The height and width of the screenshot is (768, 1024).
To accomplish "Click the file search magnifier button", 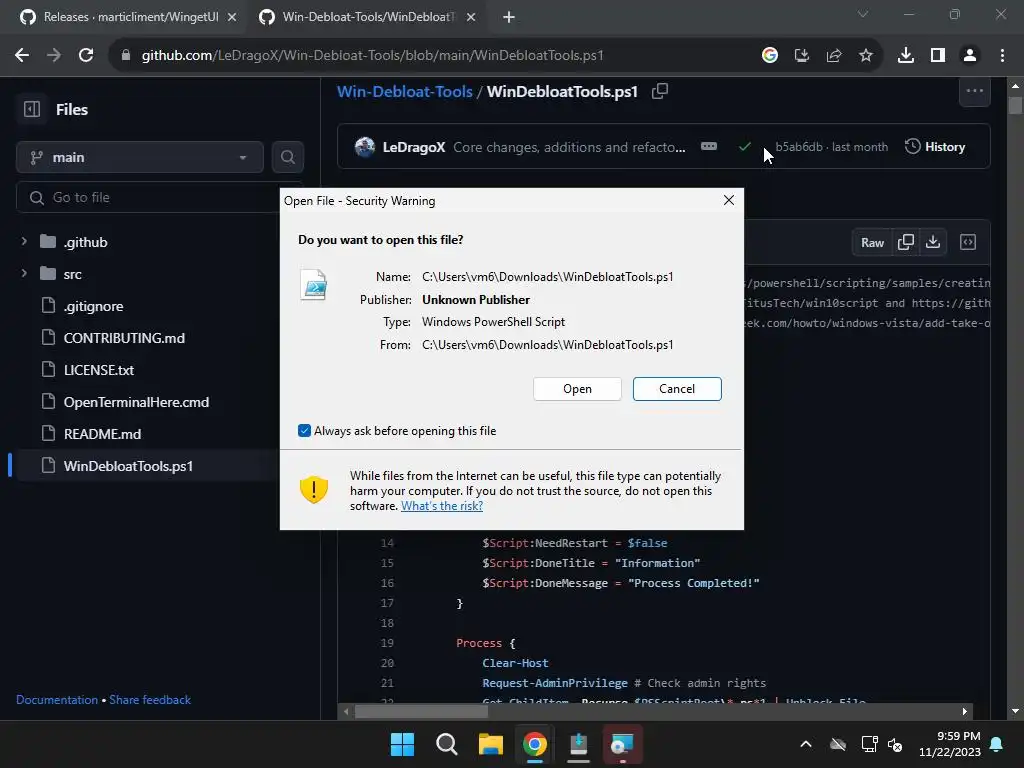I will pos(288,157).
